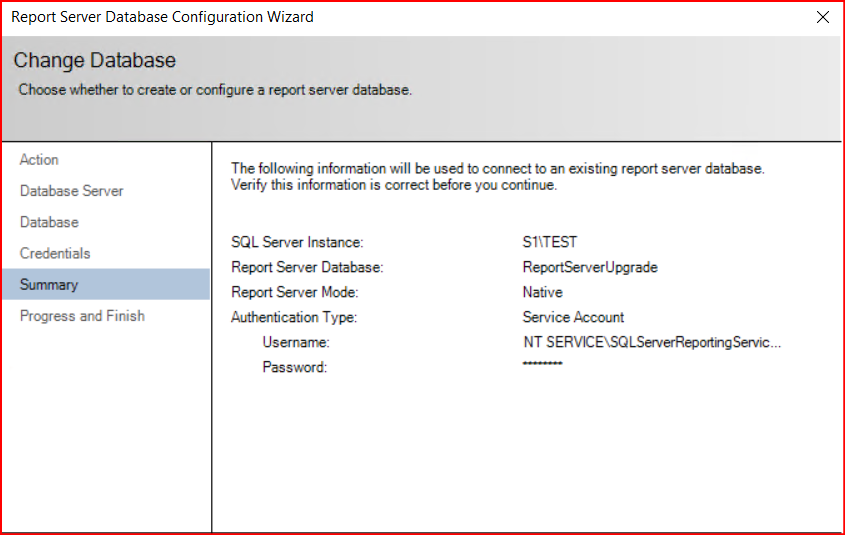Select the highlighted Summary step
Viewport: 845px width, 535px height.
[x=49, y=285]
